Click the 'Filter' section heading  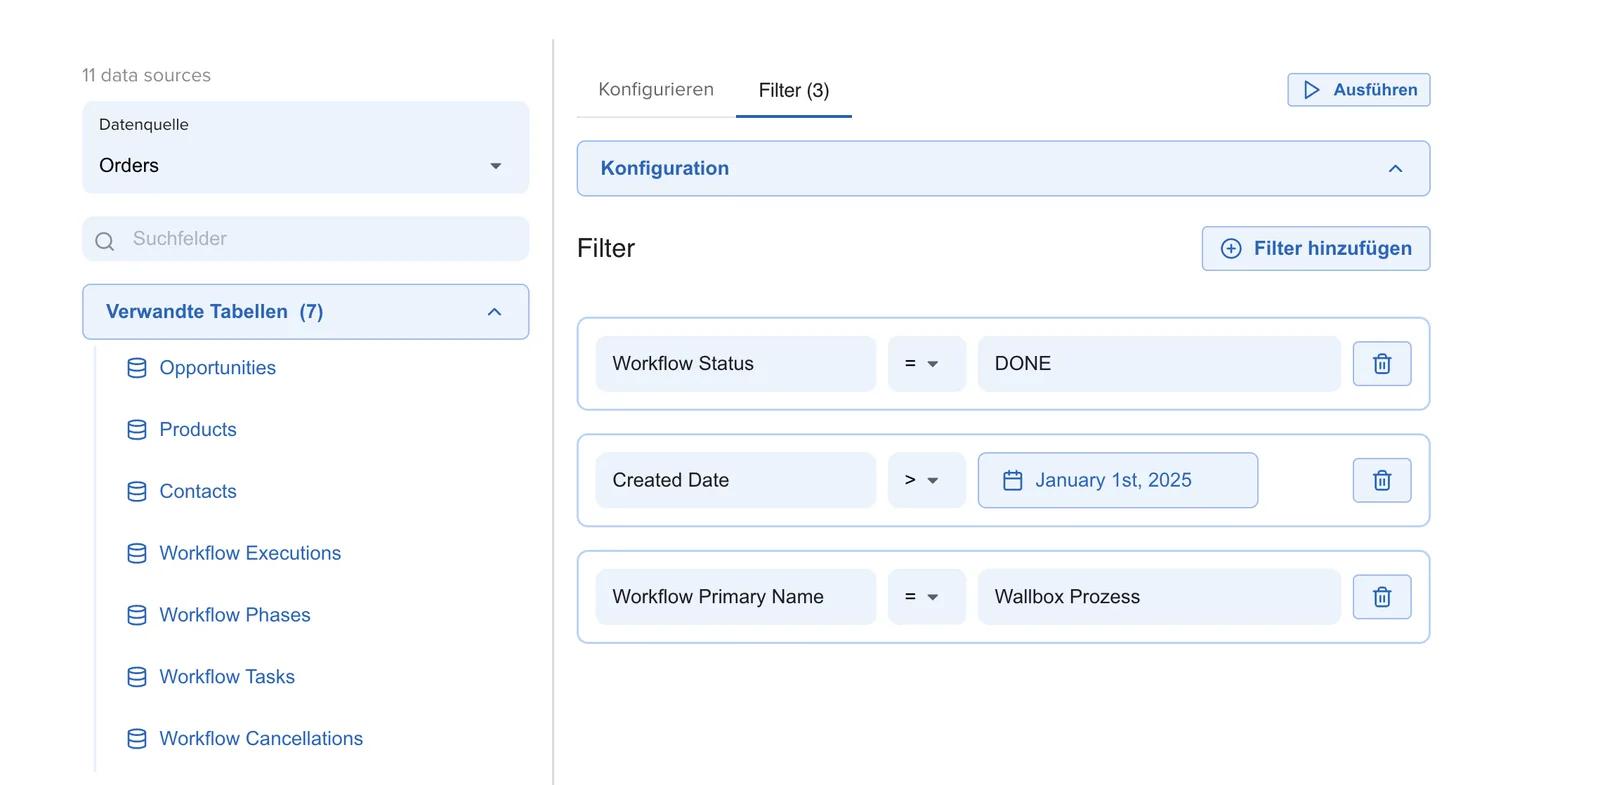pos(606,248)
